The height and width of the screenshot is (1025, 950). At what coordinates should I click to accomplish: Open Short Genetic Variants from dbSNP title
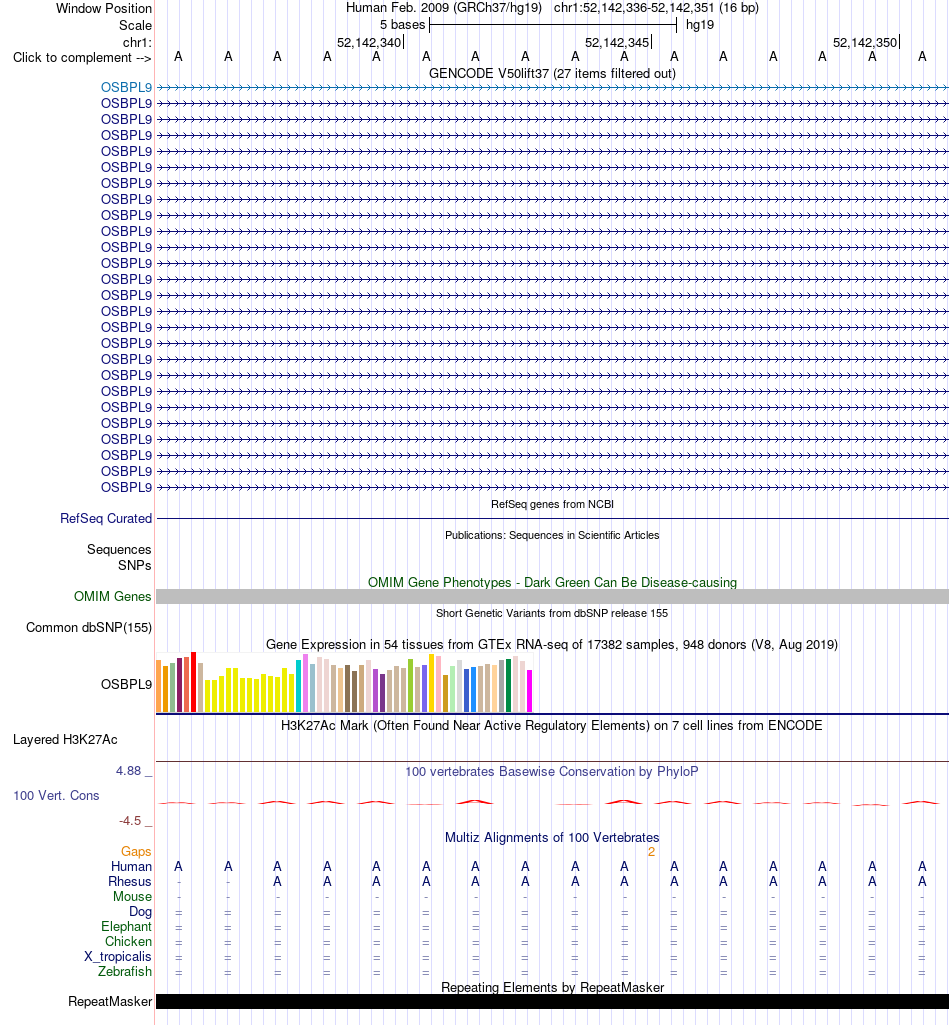coord(552,613)
